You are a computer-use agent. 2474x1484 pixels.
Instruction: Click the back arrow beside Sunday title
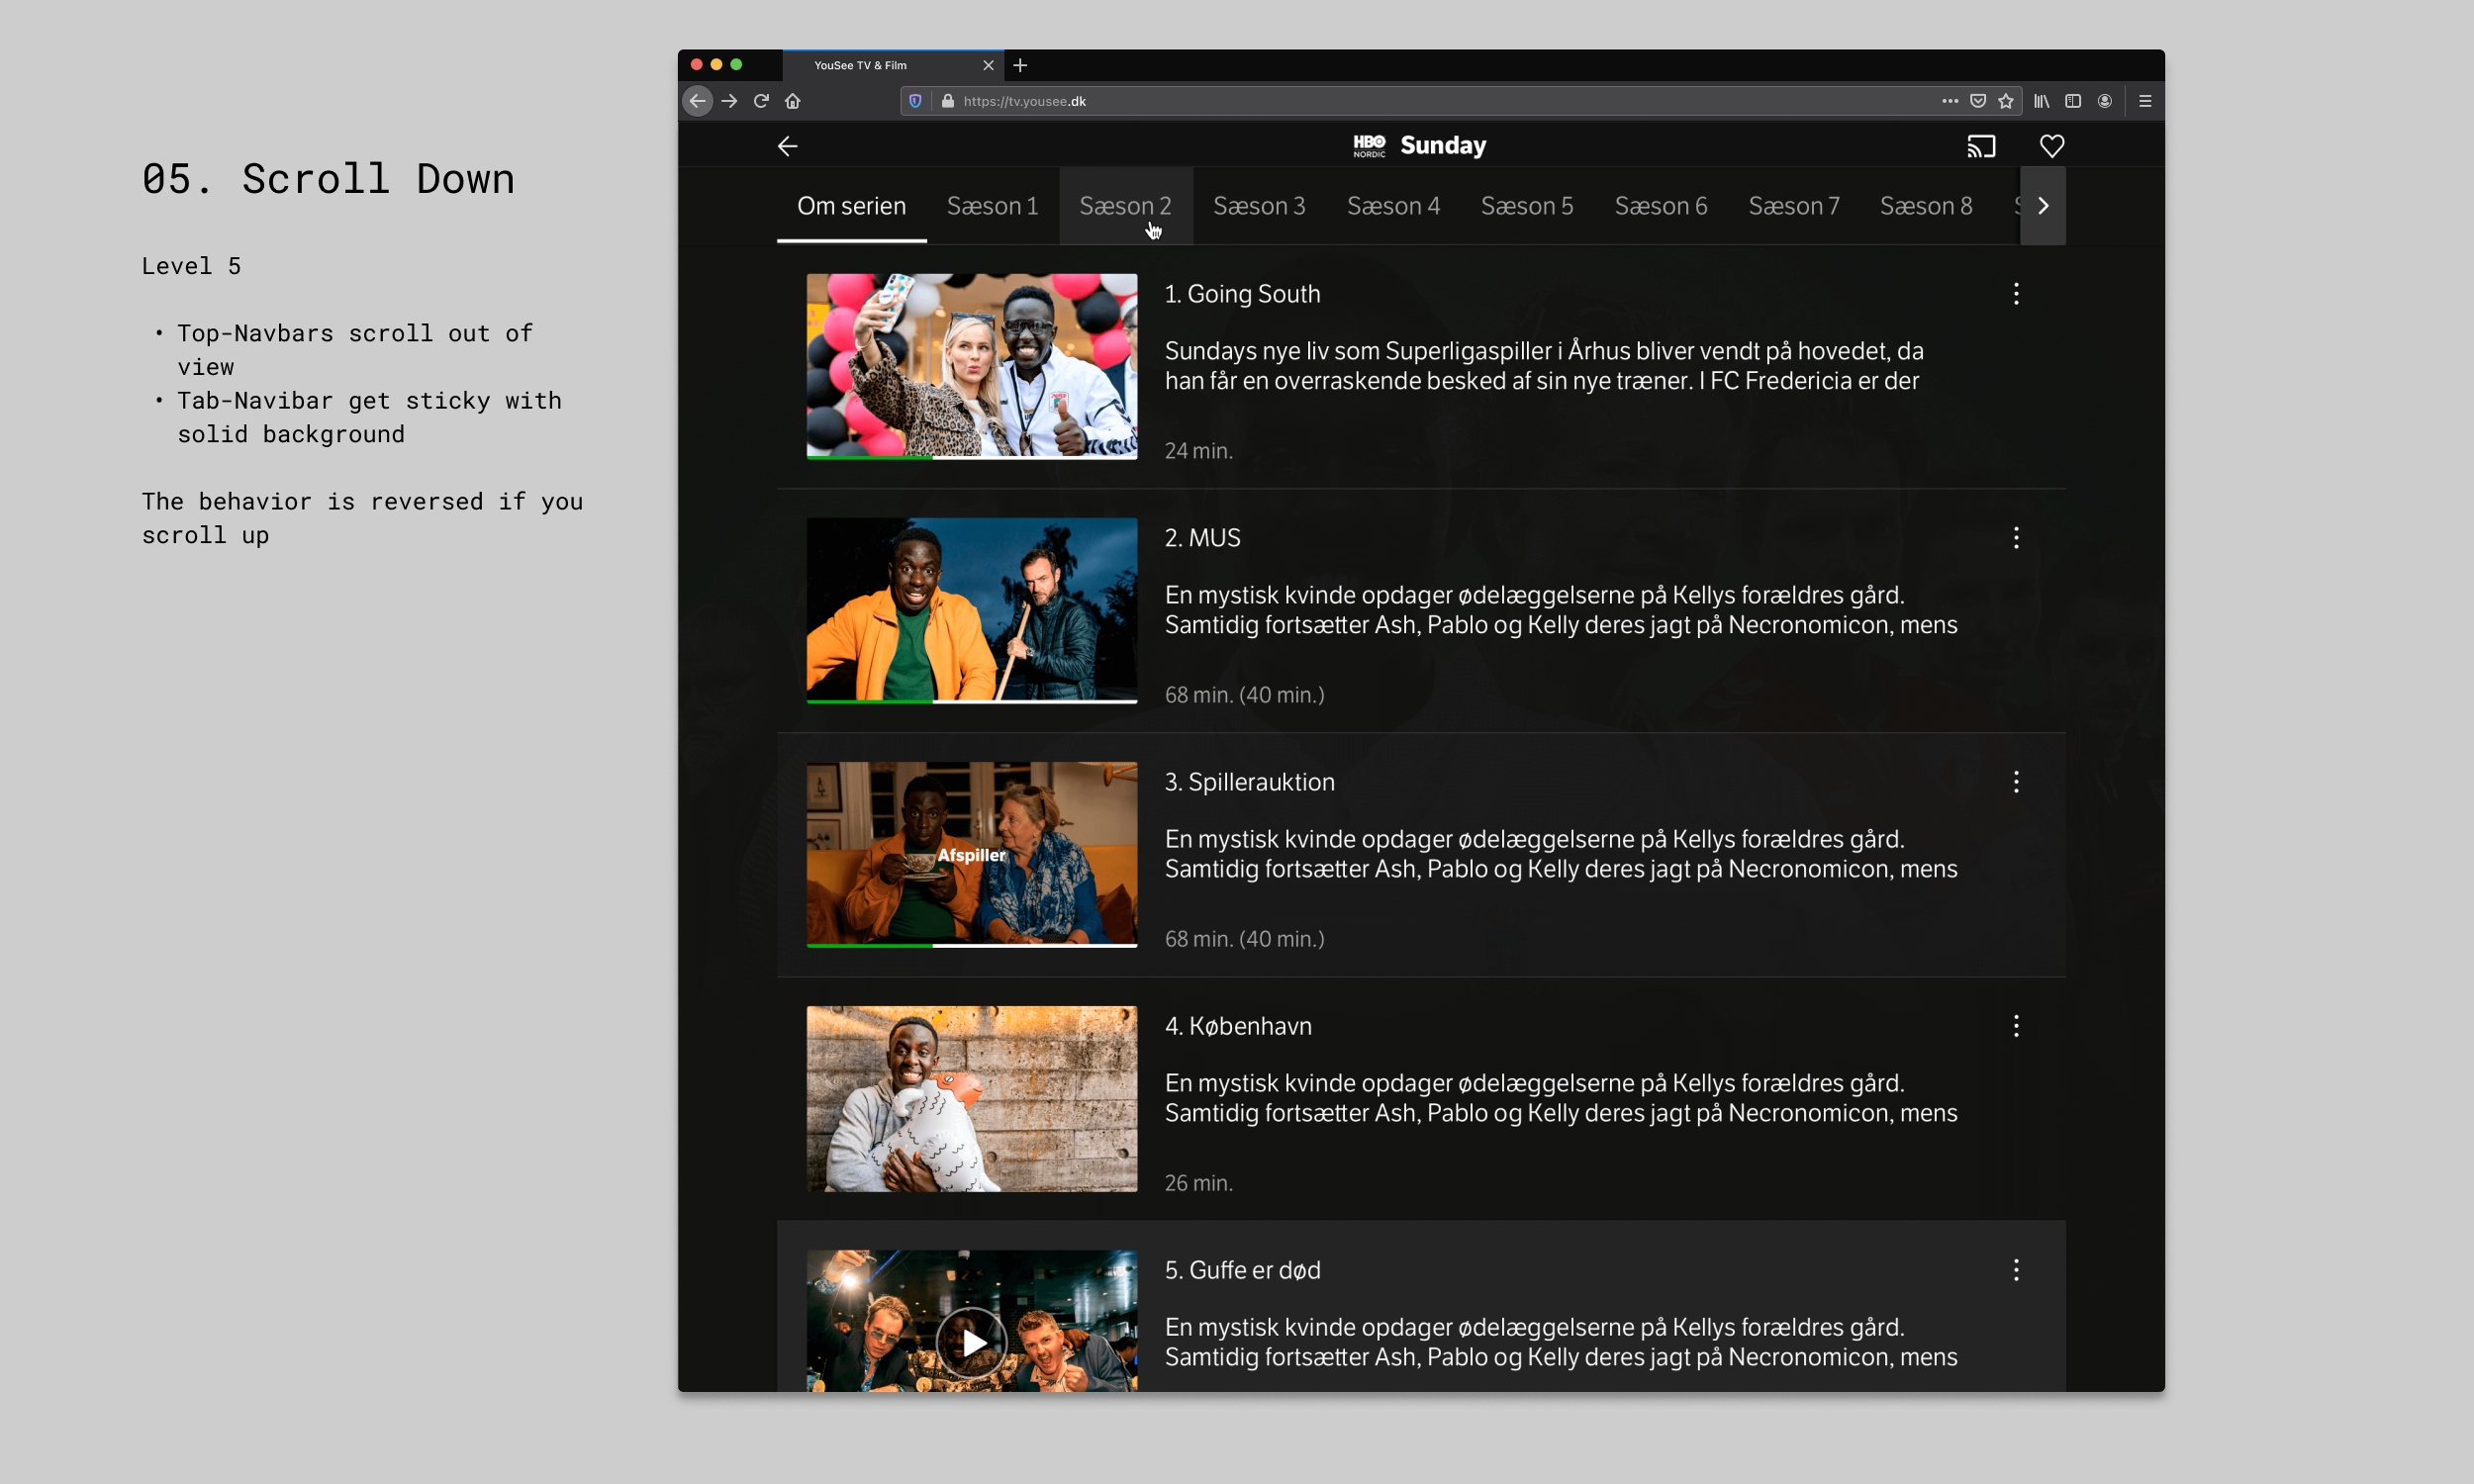tap(788, 146)
